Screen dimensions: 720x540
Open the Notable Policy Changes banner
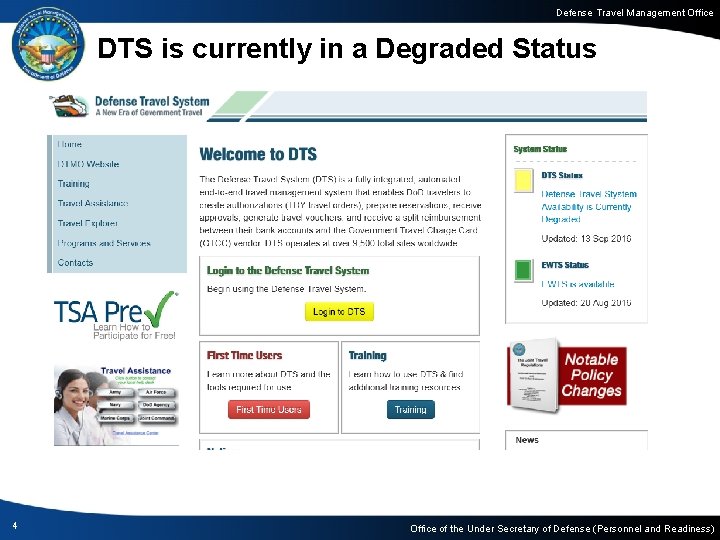[567, 376]
